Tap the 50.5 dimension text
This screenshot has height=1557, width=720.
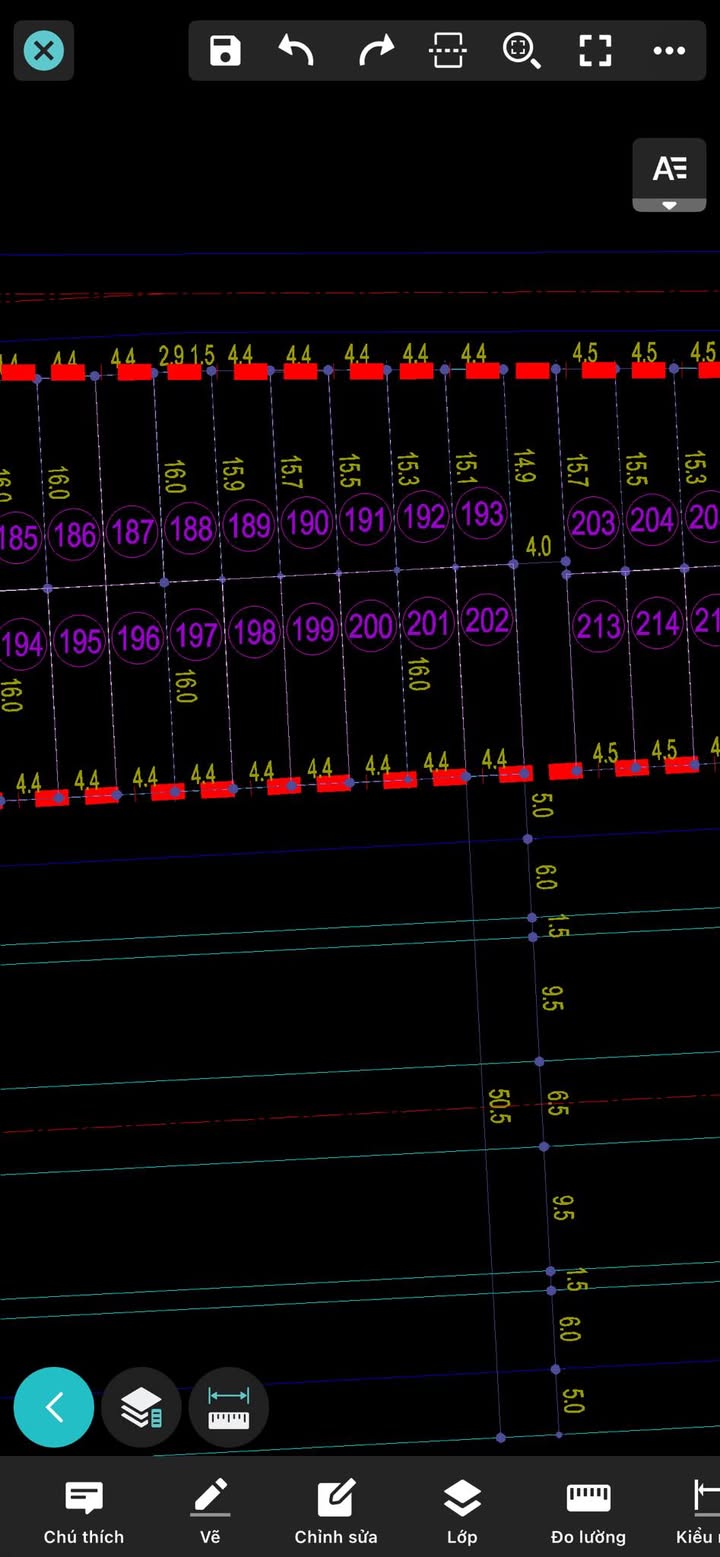[499, 1105]
